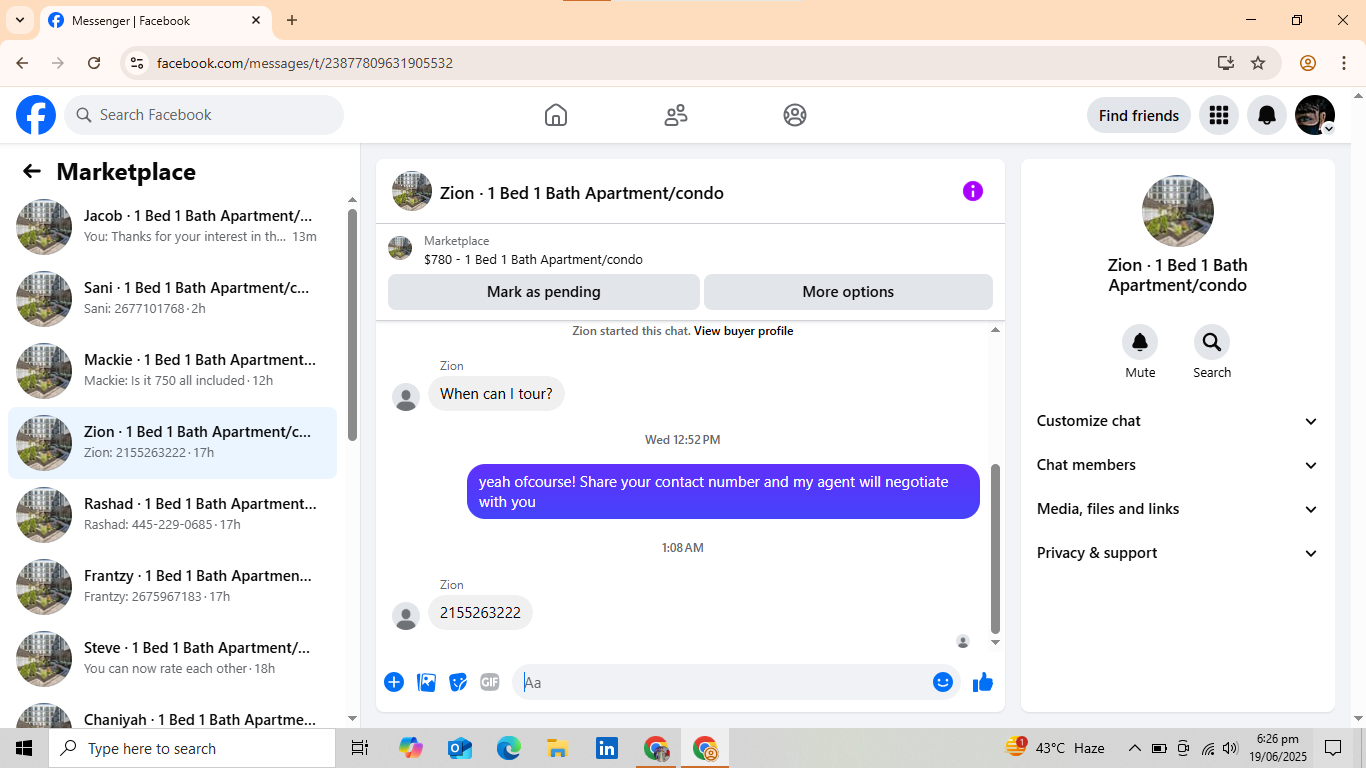This screenshot has width=1366, height=768.
Task: Go to Facebook Home icon
Action: [x=556, y=115]
